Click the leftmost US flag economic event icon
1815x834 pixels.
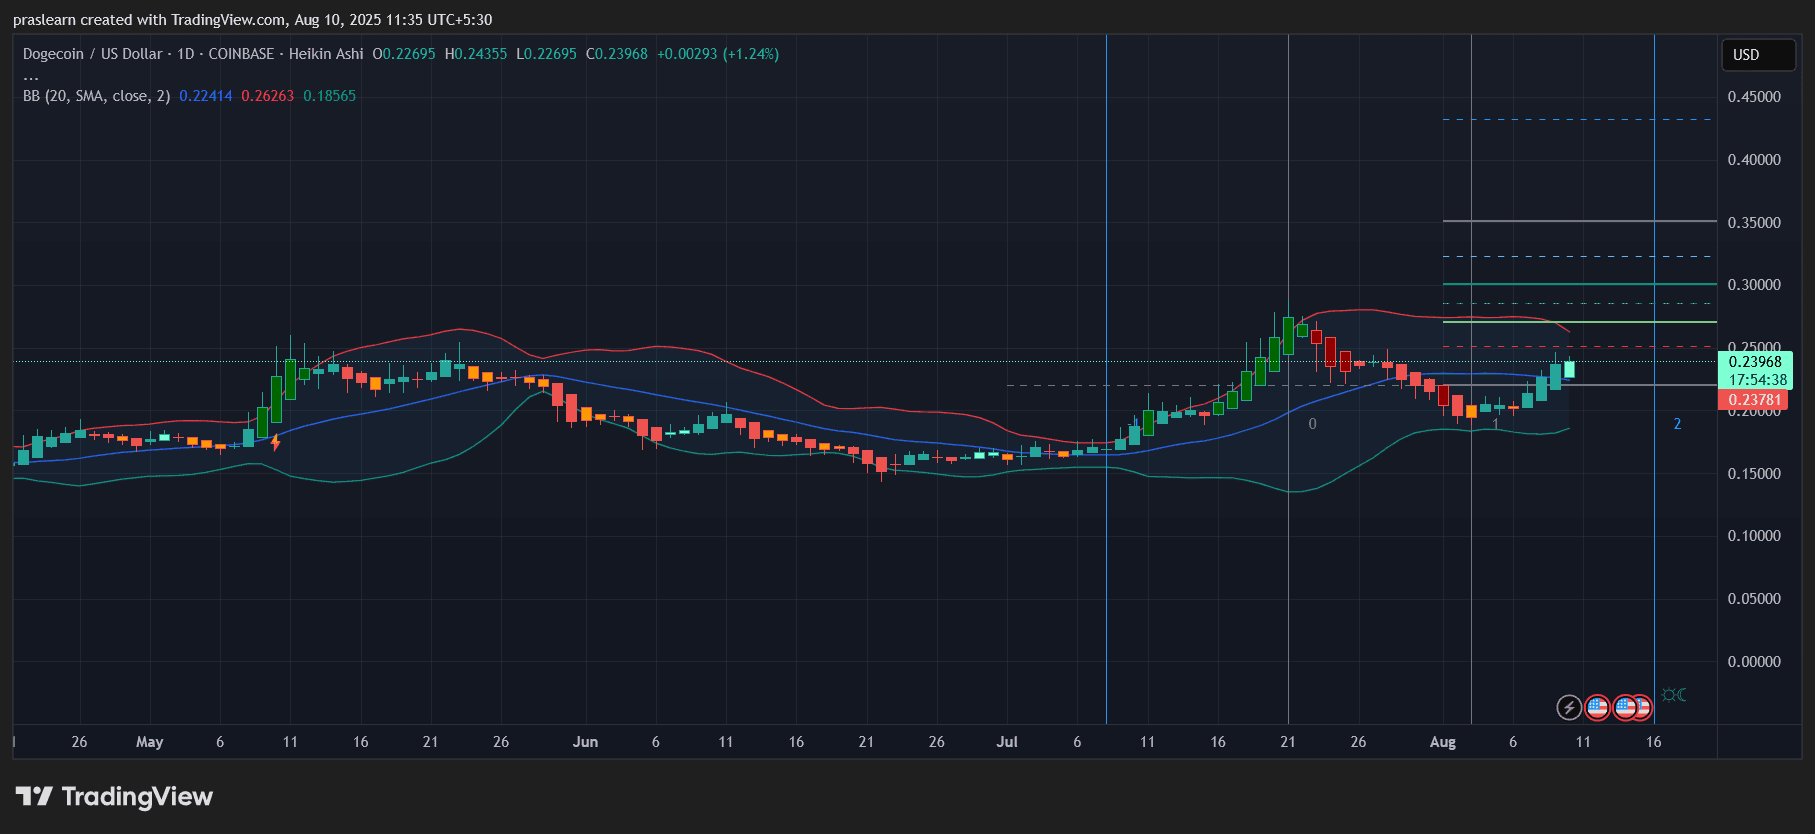(x=1597, y=708)
